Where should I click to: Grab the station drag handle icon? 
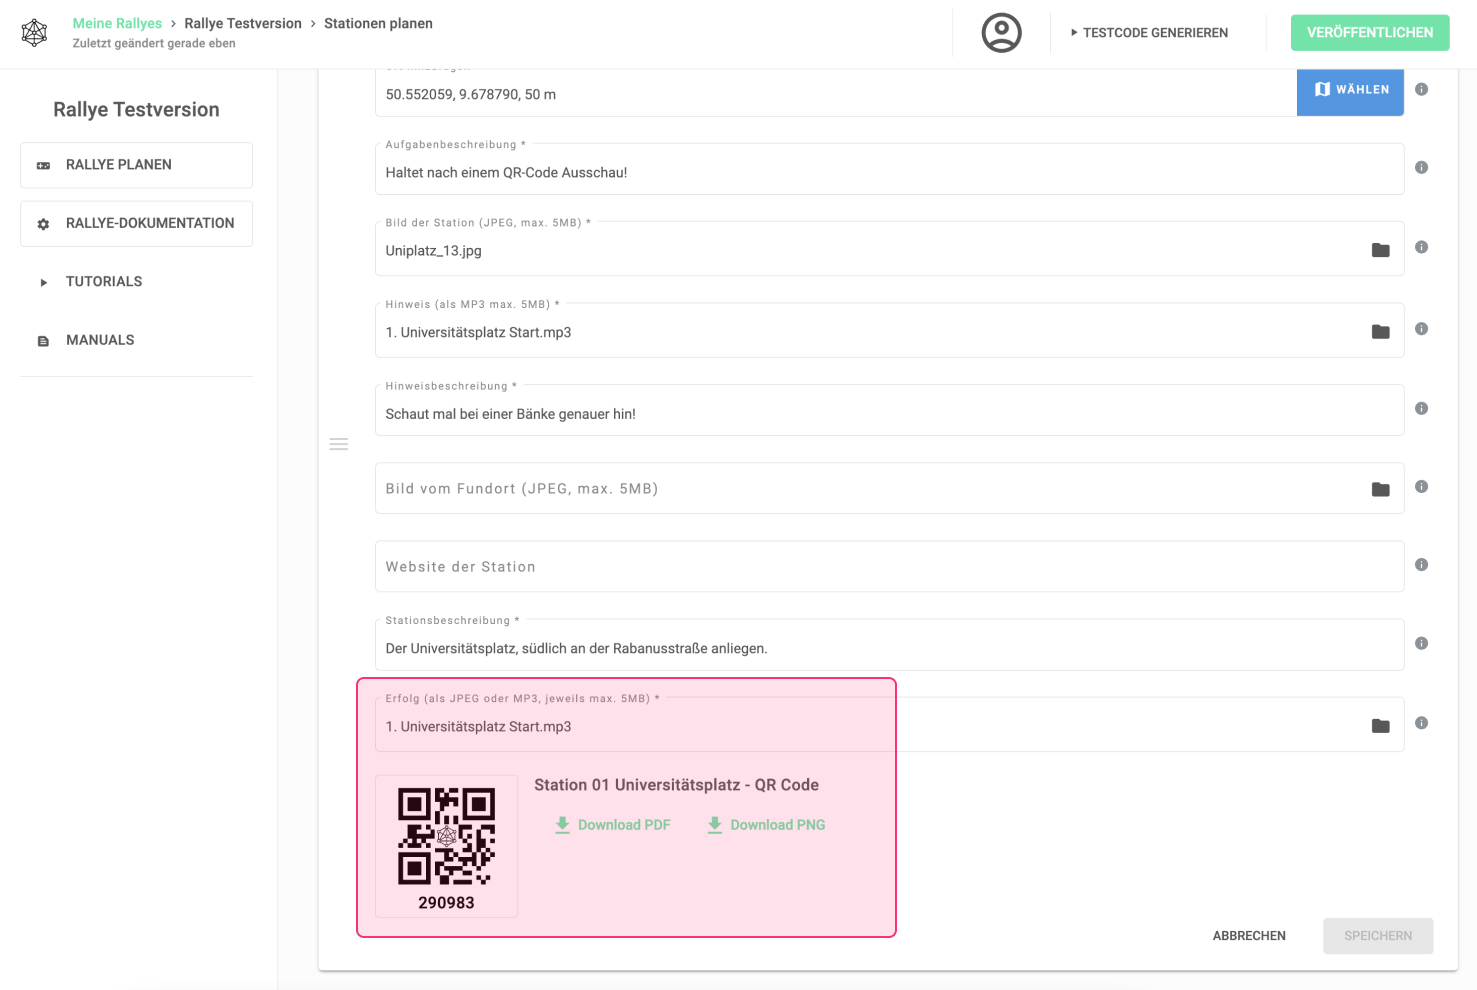point(339,444)
